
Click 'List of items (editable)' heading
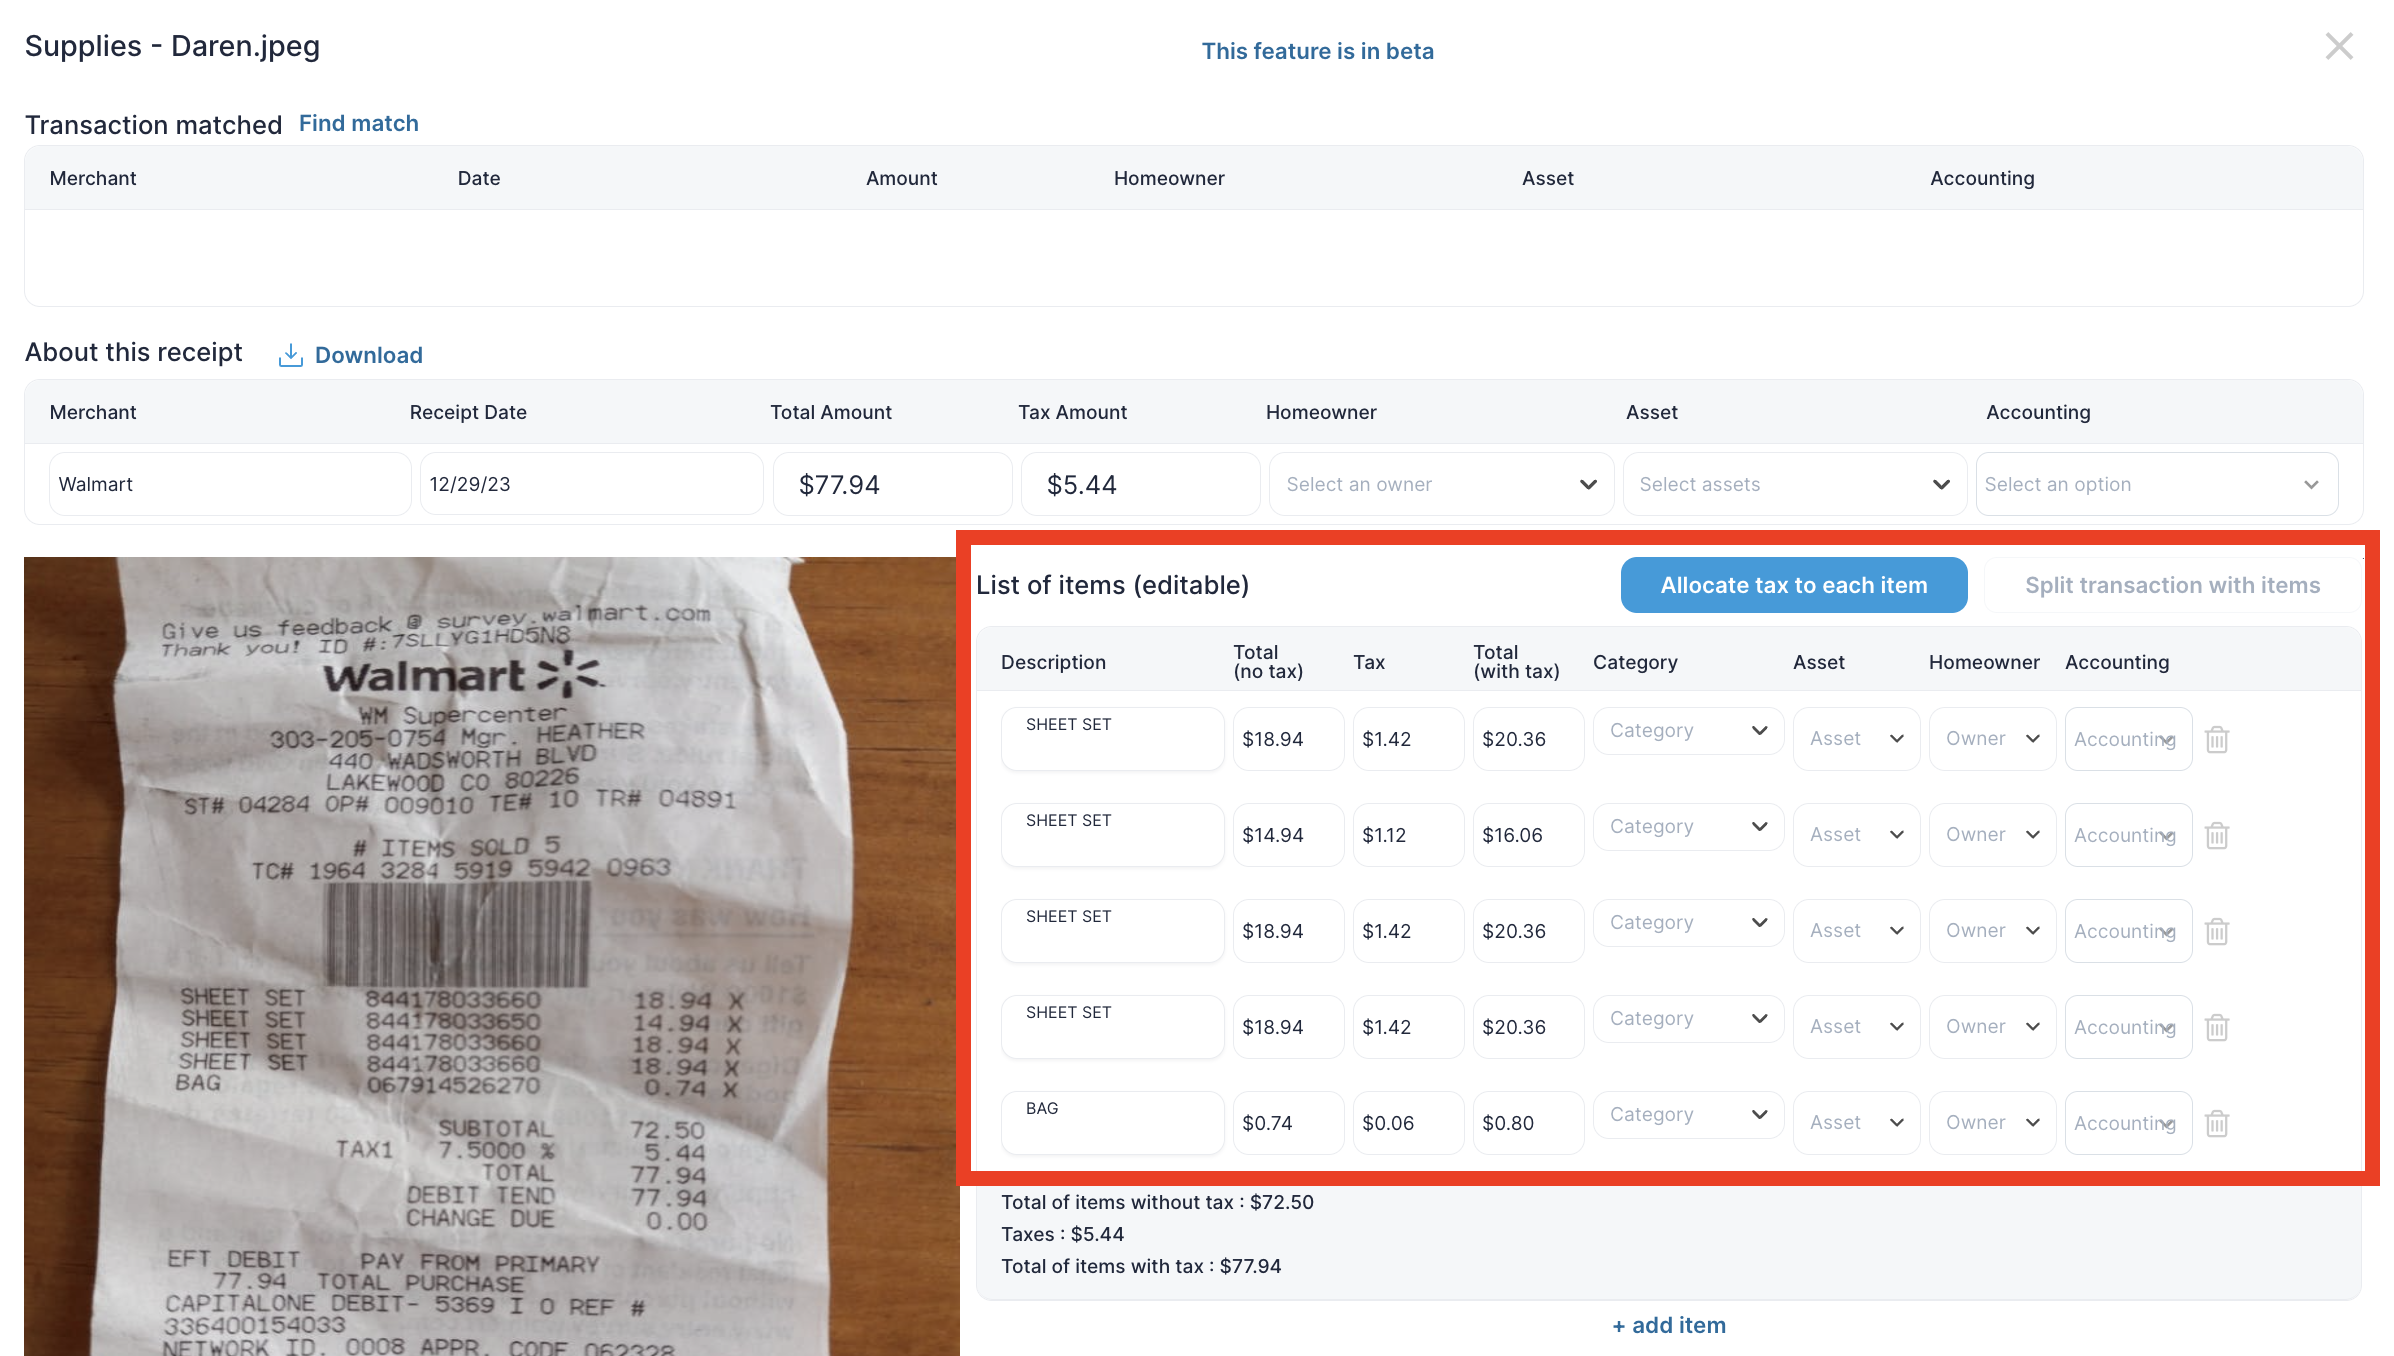tap(1112, 585)
